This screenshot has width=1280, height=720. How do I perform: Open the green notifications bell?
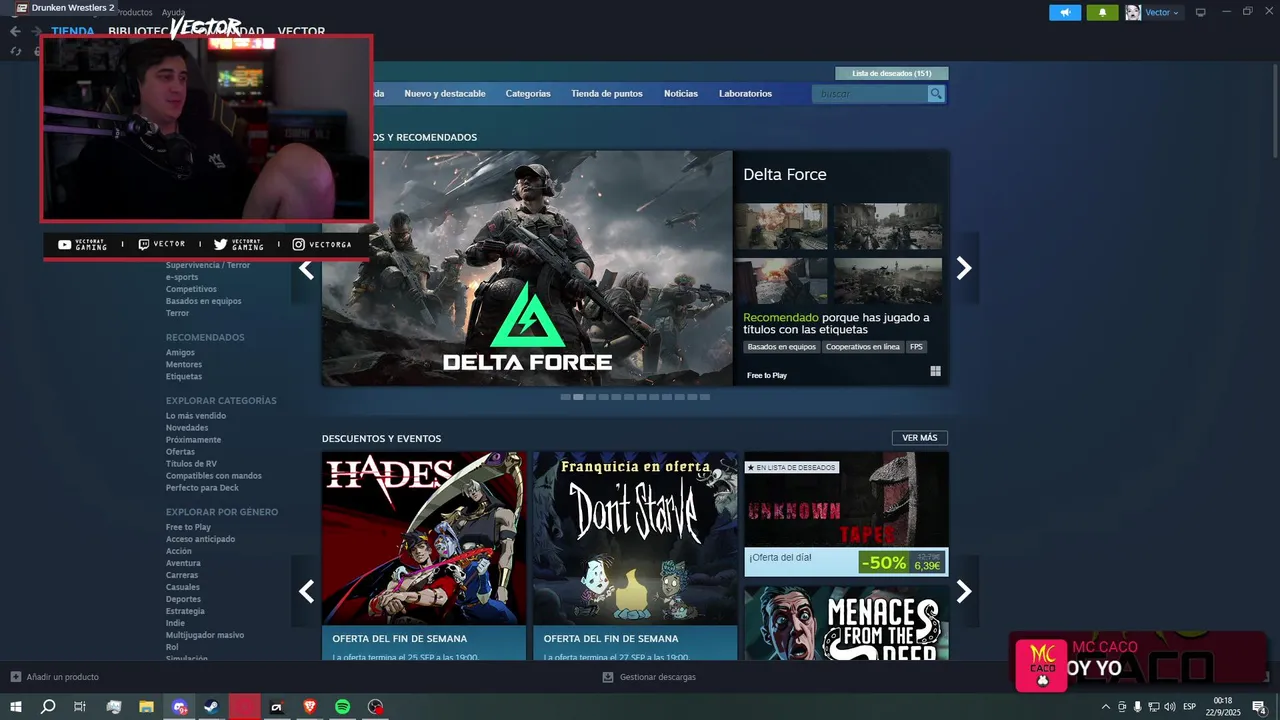coord(1102,12)
